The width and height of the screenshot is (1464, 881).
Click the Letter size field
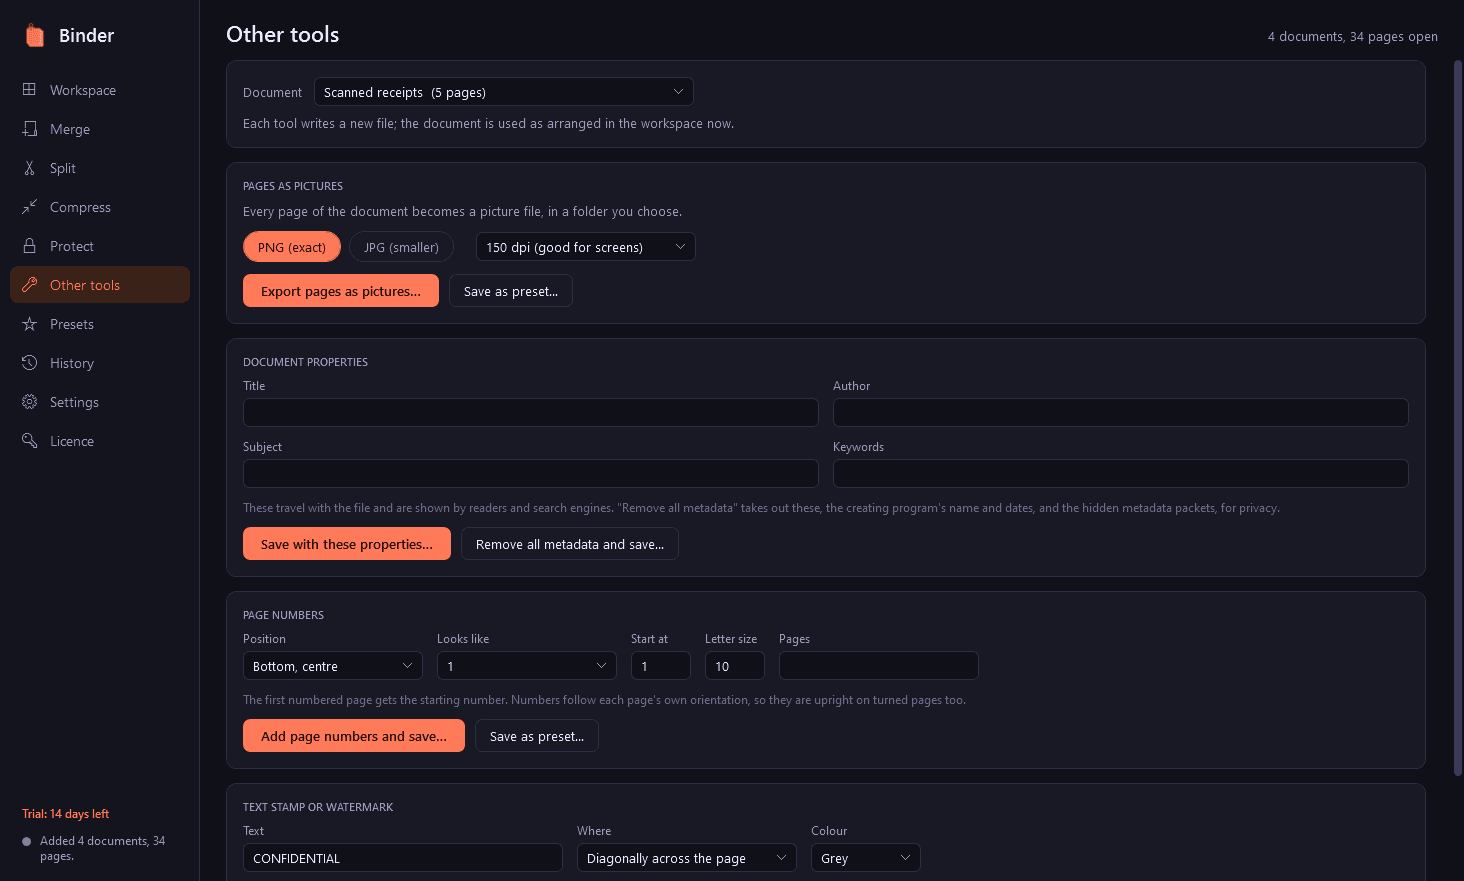tap(735, 666)
